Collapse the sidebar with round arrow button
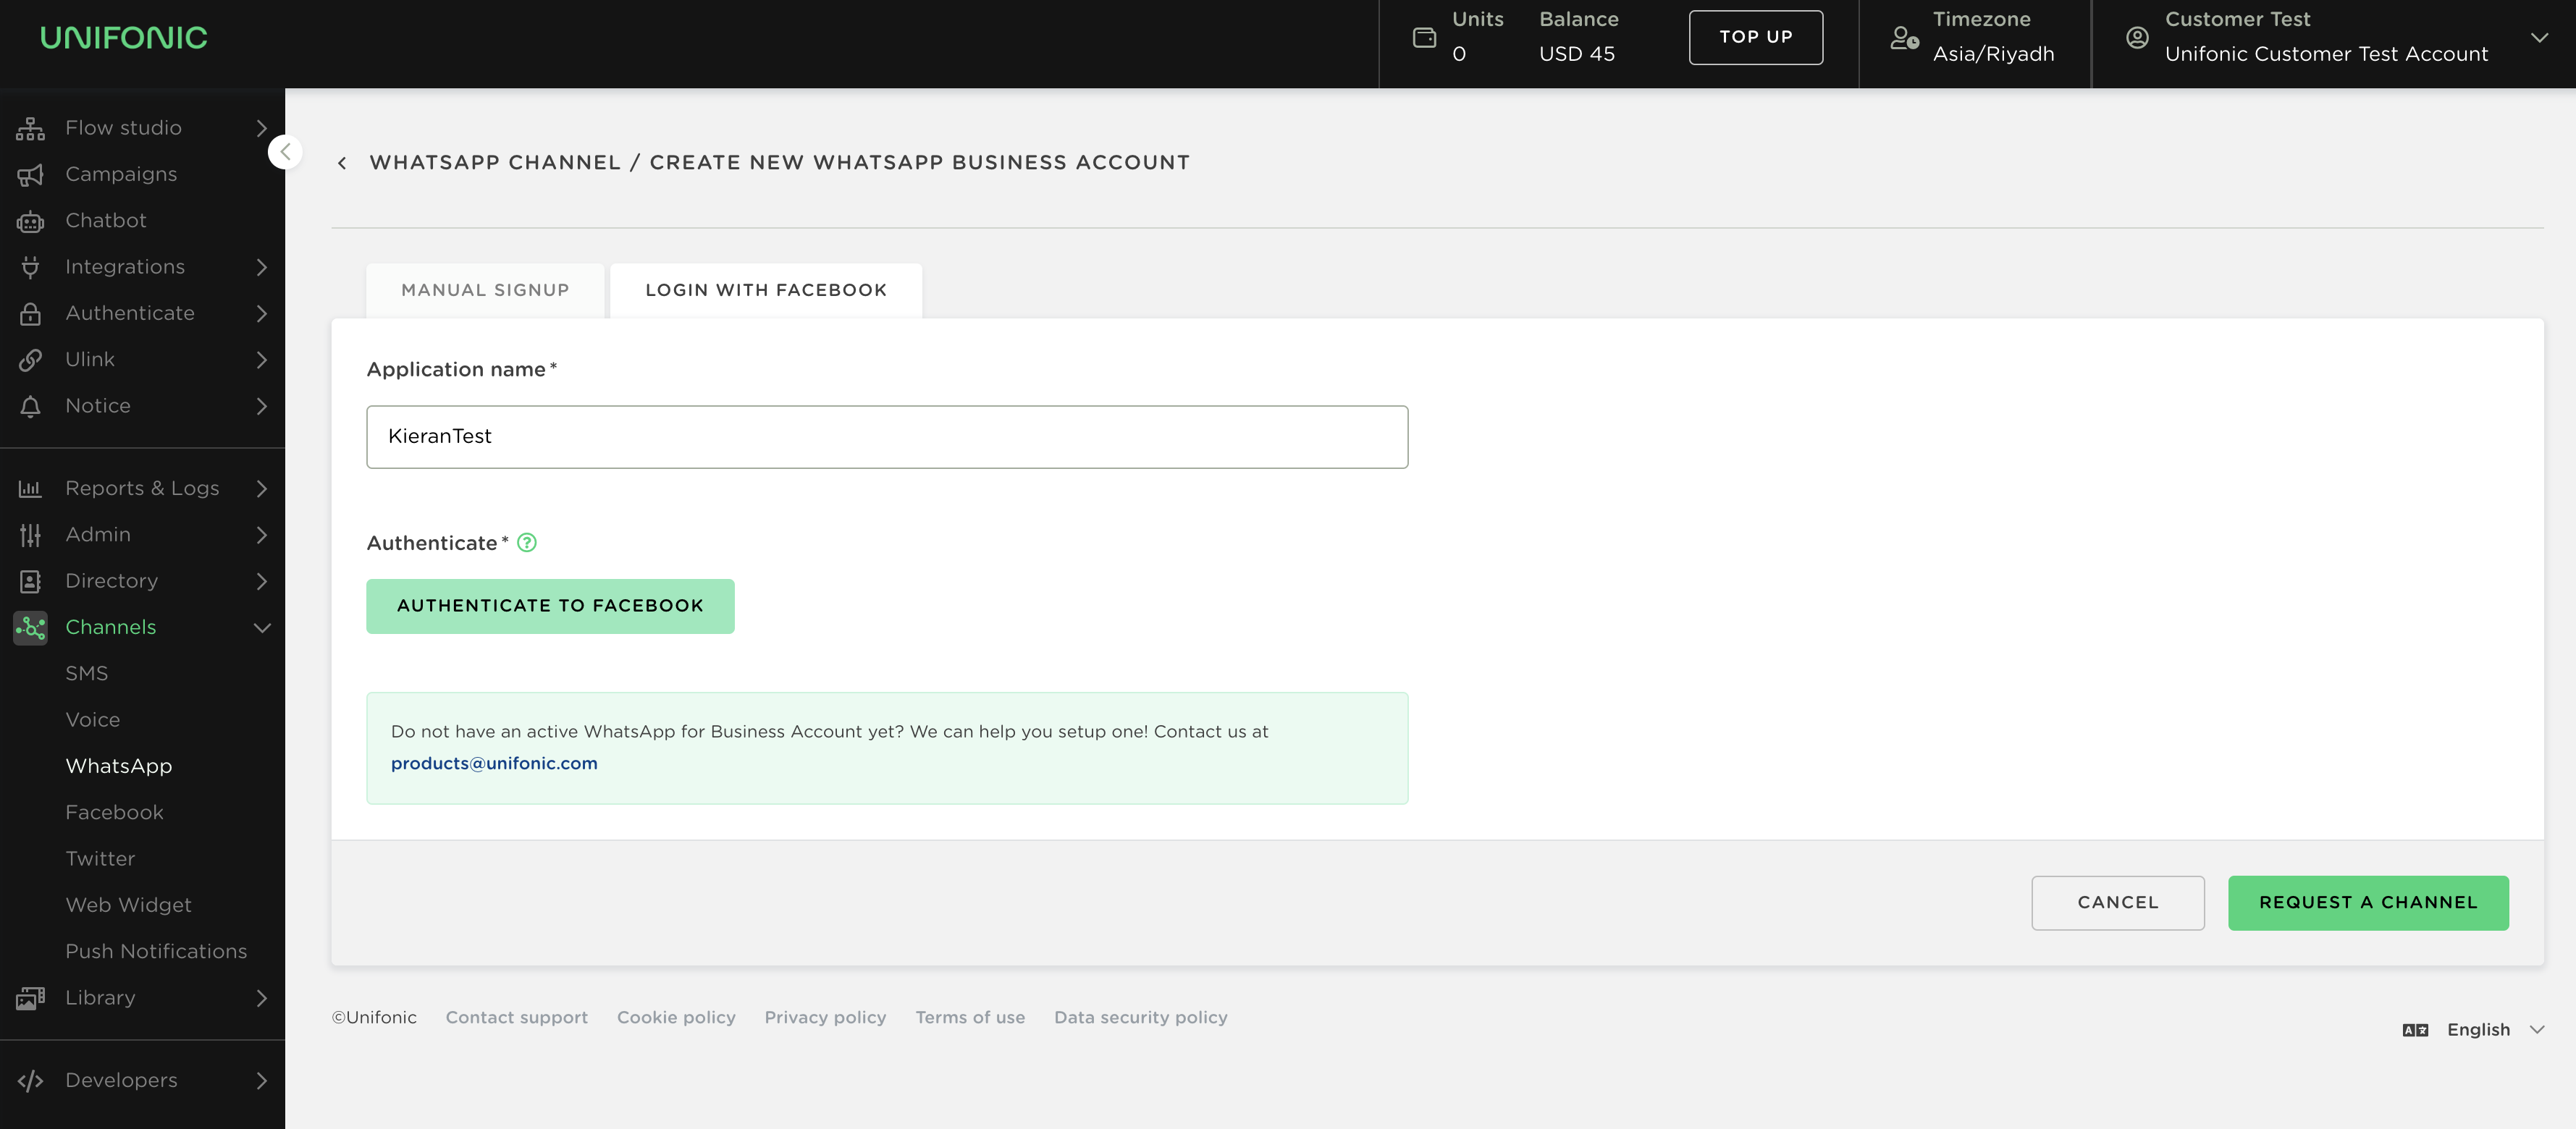 [285, 152]
